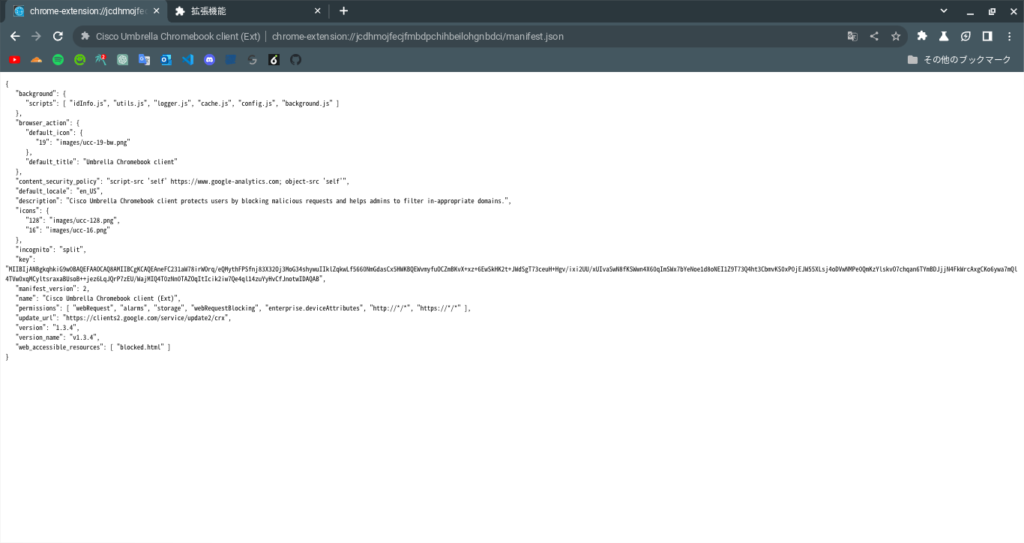This screenshot has height=543, width=1024.
Task: Open the GitHub bookmark
Action: tap(295, 60)
